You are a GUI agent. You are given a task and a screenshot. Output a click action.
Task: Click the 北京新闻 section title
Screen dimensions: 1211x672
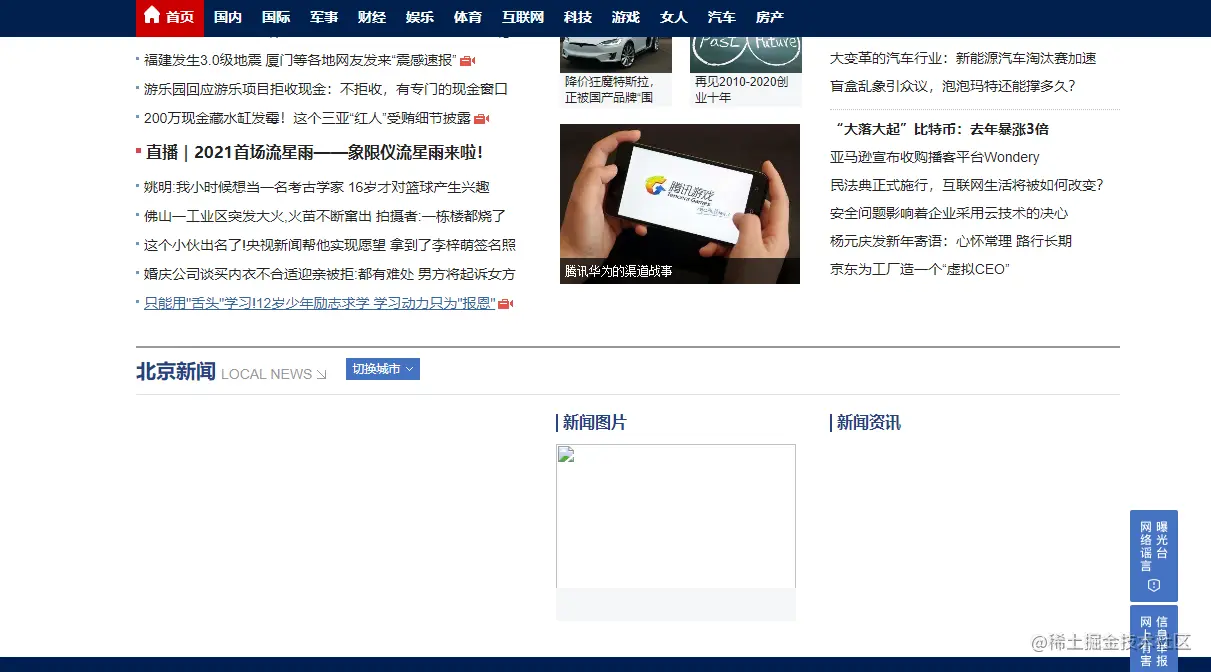[176, 372]
